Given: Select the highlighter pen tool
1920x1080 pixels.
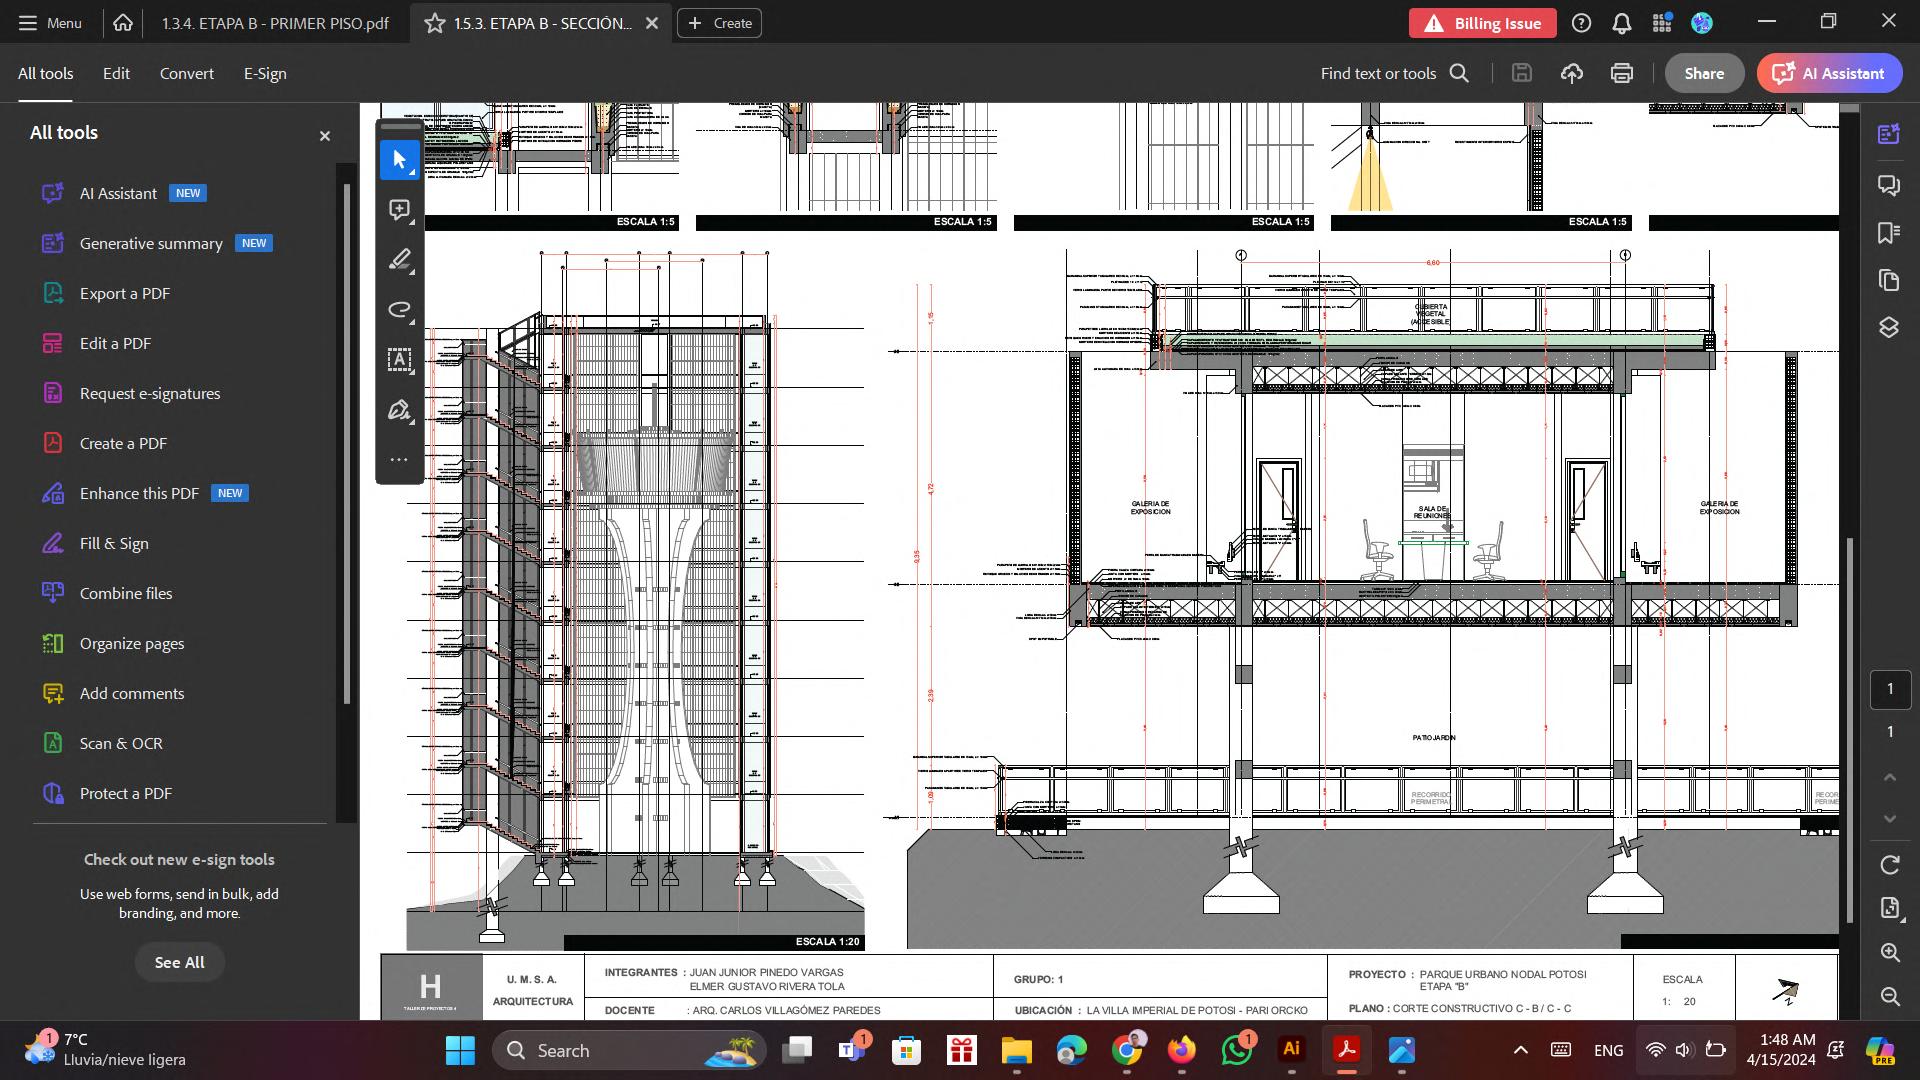Looking at the screenshot, I should (400, 260).
